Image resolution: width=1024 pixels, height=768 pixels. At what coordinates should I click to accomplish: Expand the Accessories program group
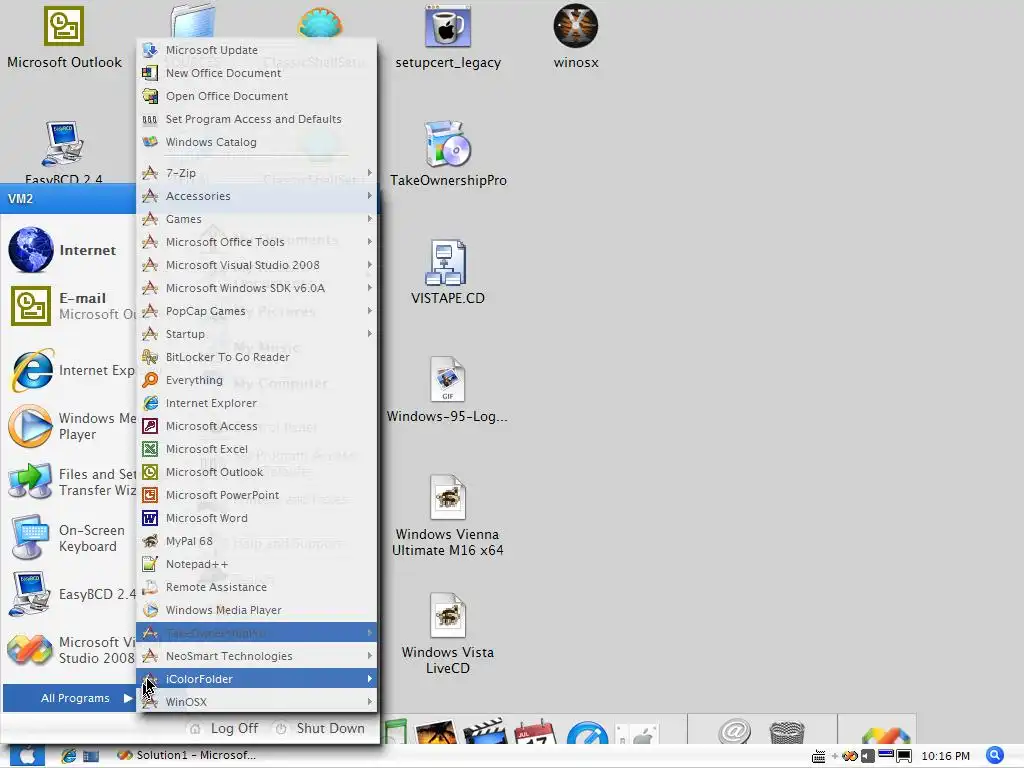(257, 196)
